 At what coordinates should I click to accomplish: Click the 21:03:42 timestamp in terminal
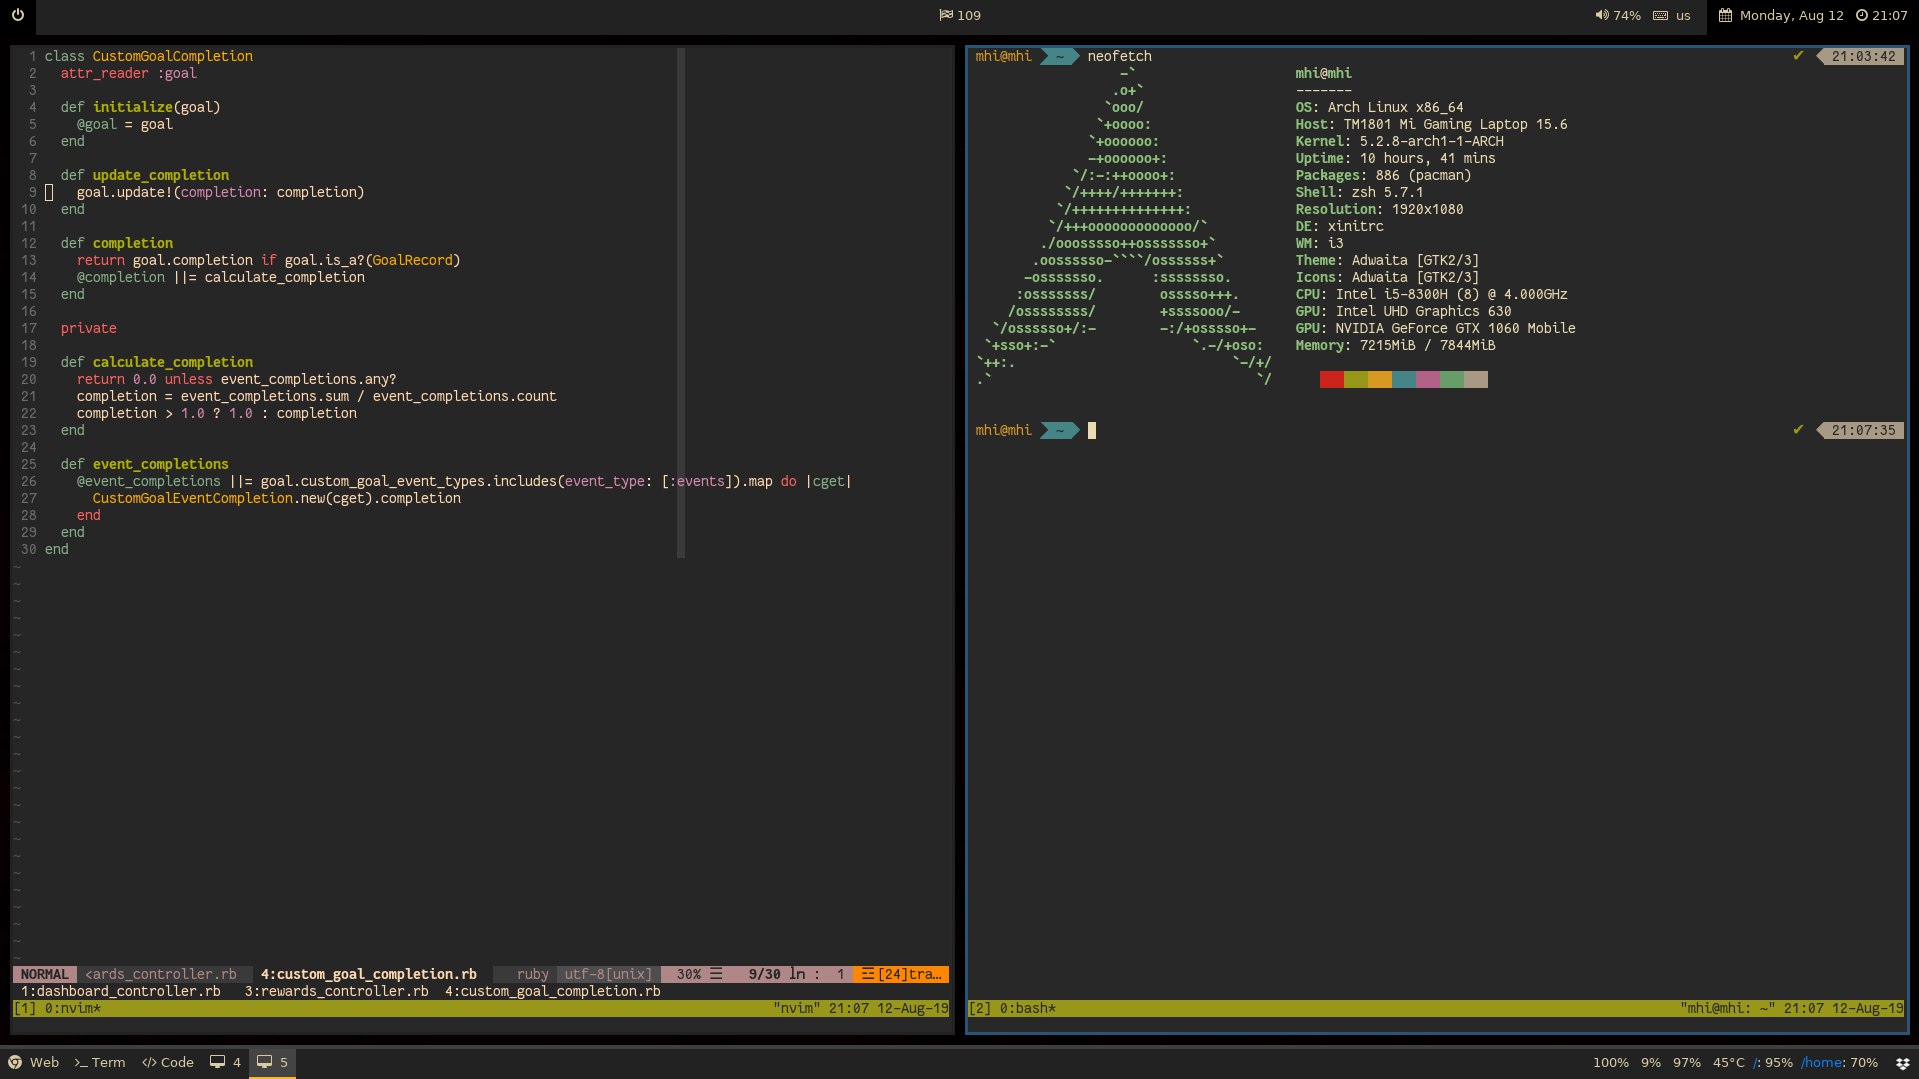point(1863,56)
